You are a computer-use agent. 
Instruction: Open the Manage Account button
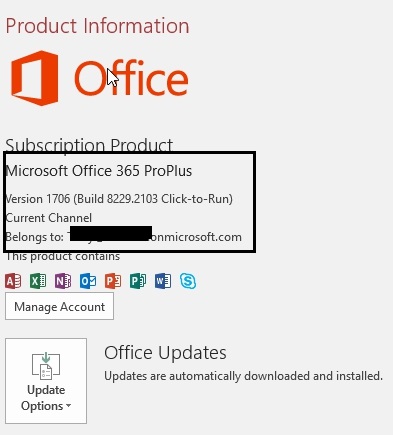(x=59, y=306)
